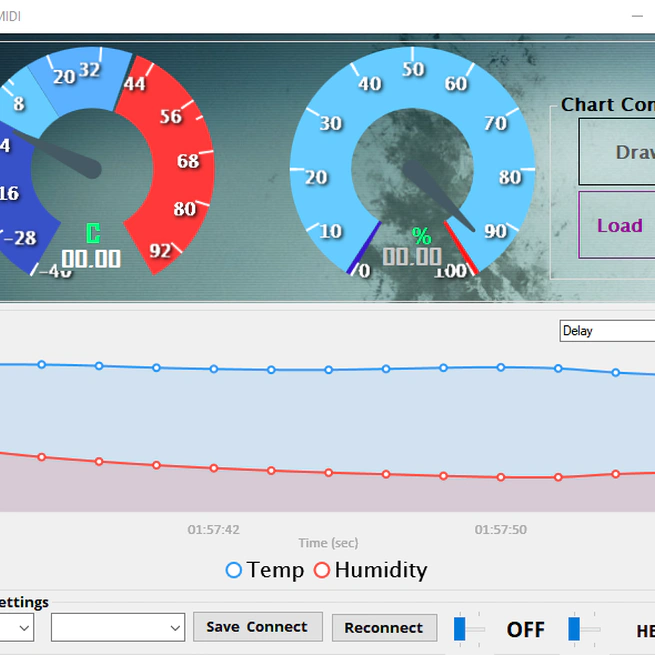The width and height of the screenshot is (655, 655).
Task: Click the green C unit symbol
Action: coord(93,234)
